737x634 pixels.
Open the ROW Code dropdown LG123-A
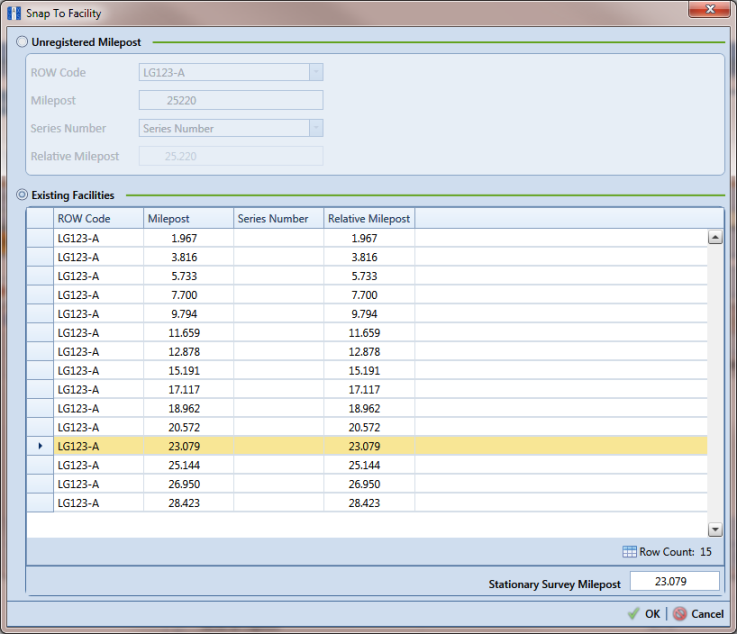coord(316,72)
